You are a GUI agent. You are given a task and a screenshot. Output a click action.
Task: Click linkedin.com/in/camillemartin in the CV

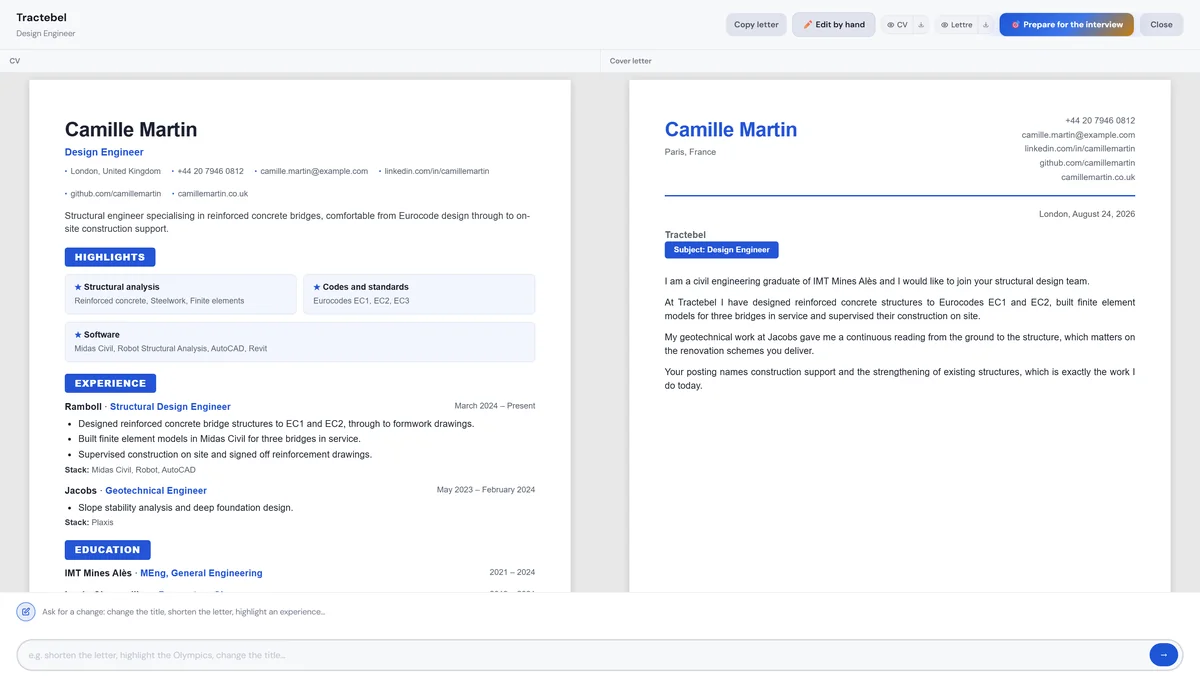437,171
